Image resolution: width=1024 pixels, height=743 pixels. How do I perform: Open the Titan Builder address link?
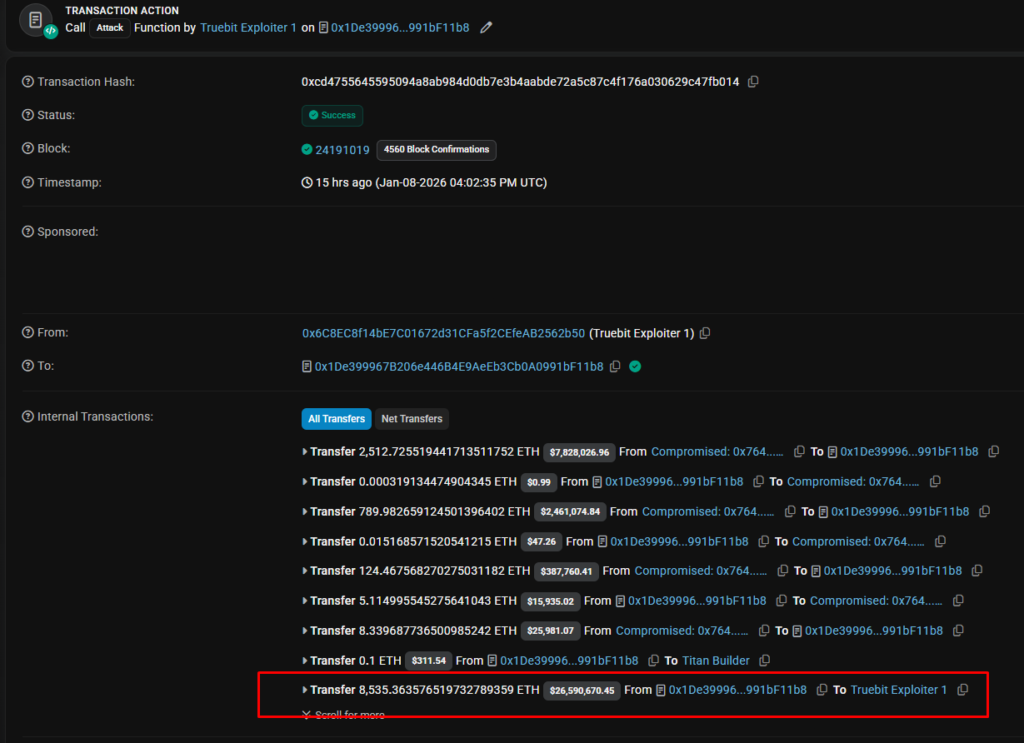[x=716, y=660]
